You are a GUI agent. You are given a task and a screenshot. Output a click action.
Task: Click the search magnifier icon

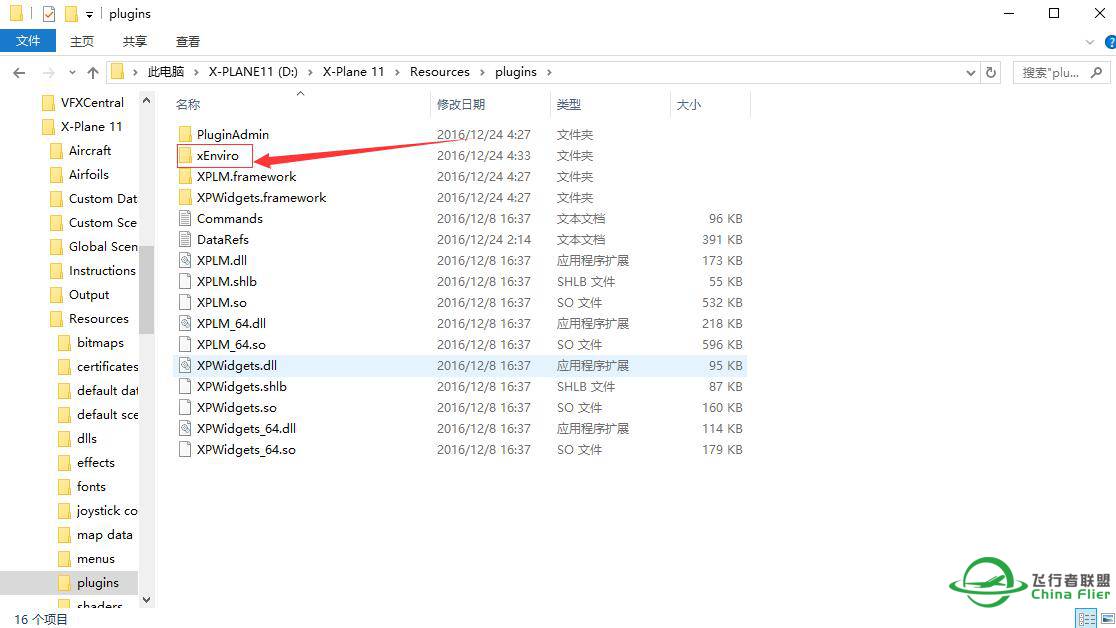[x=1097, y=72]
